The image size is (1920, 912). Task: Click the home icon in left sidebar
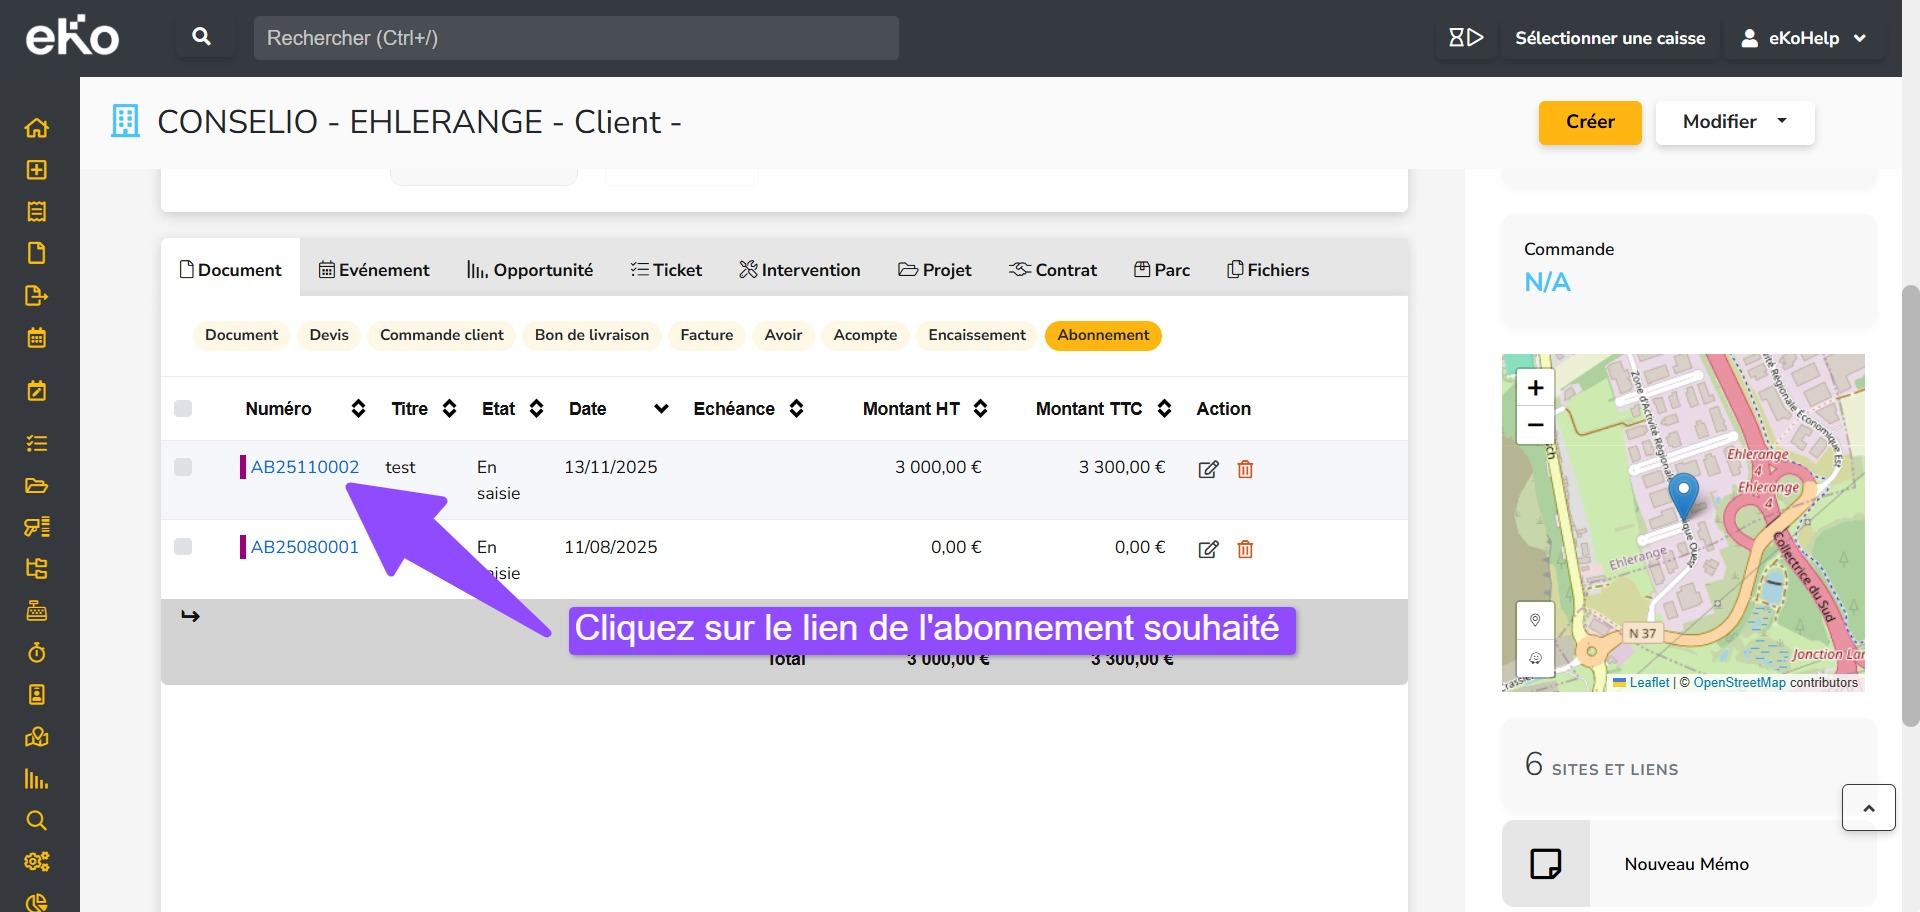pos(36,128)
